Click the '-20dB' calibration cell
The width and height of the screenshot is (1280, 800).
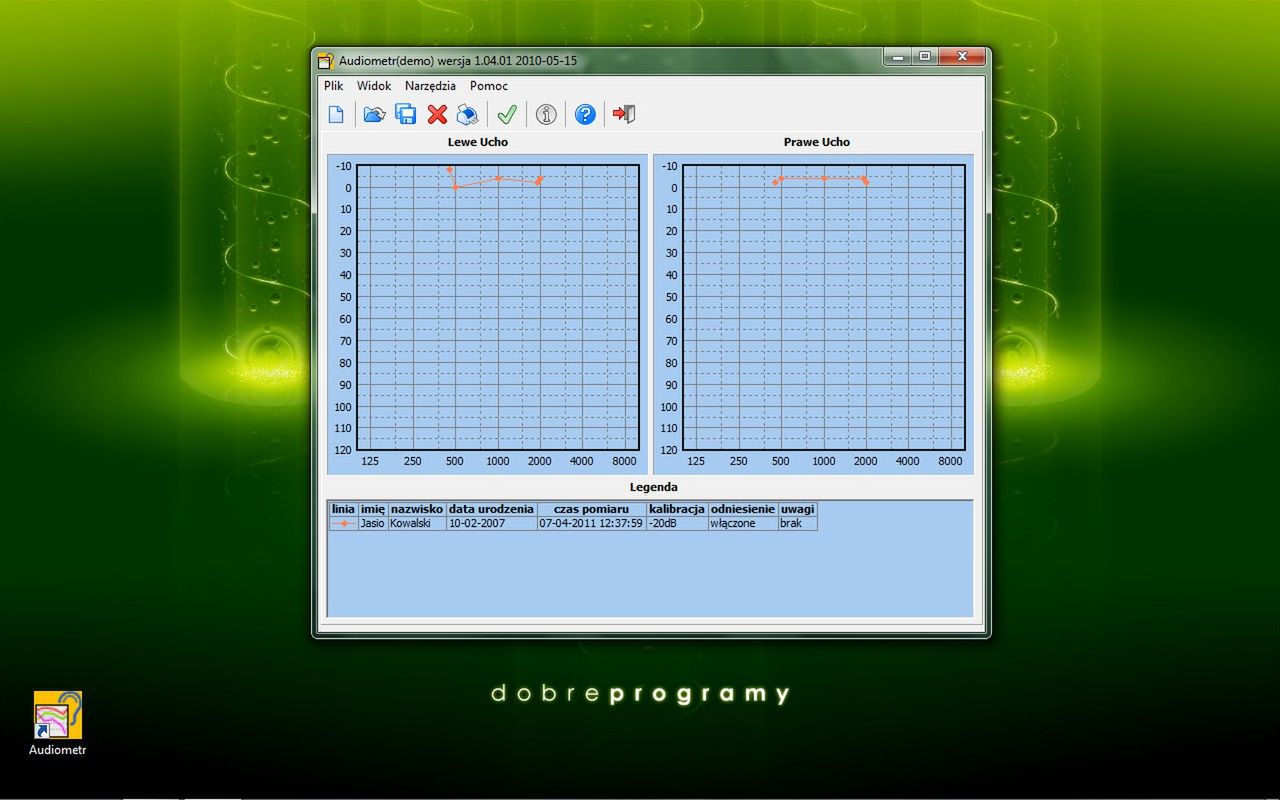(x=677, y=523)
